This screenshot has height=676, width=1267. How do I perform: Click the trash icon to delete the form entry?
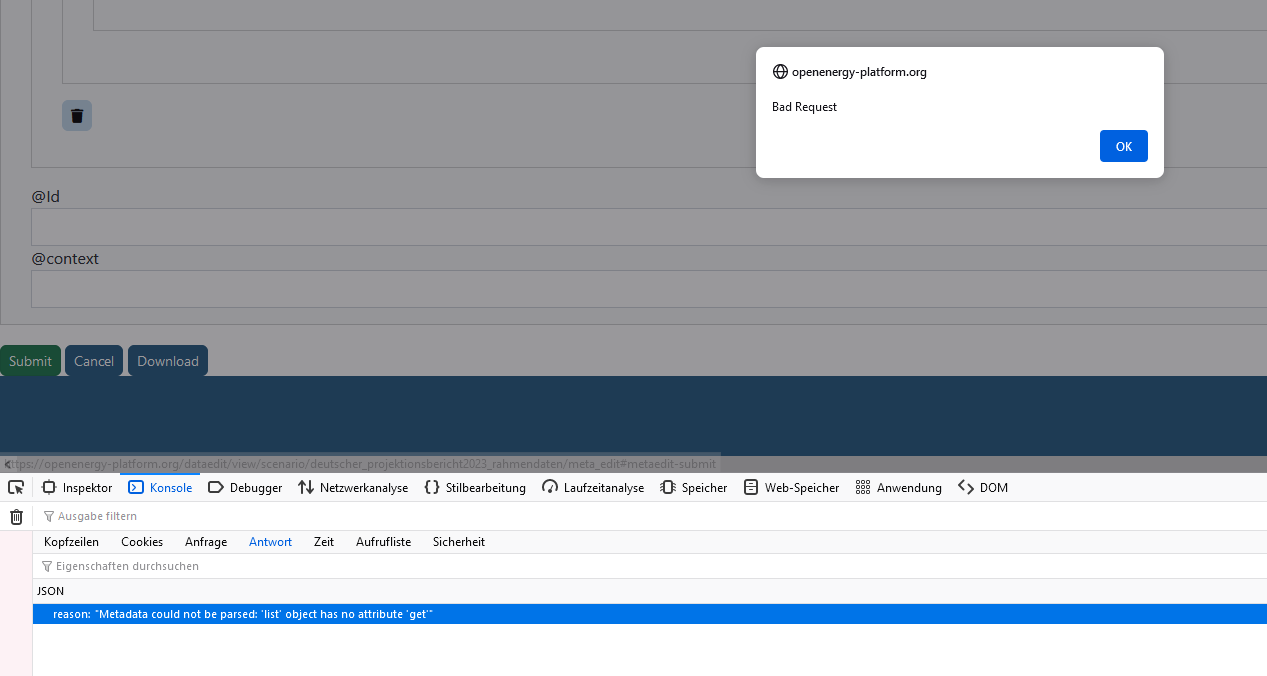click(77, 115)
